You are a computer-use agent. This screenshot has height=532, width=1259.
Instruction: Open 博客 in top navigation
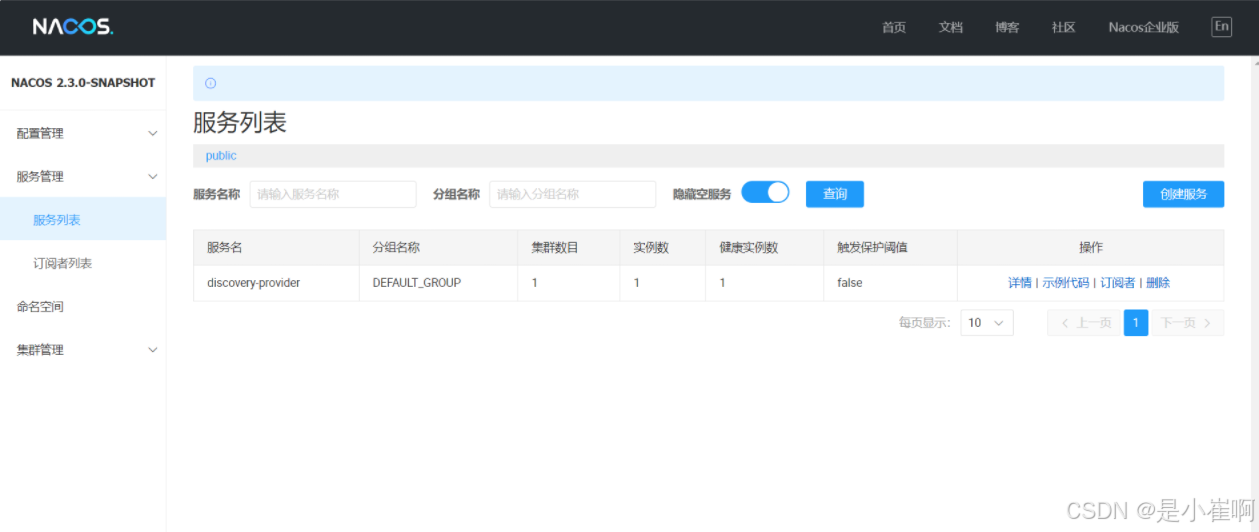pos(1007,28)
